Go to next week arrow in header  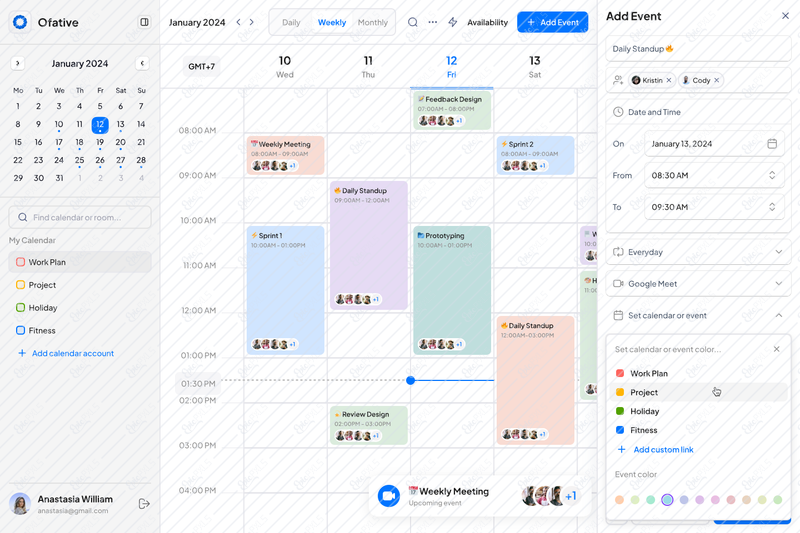[252, 22]
